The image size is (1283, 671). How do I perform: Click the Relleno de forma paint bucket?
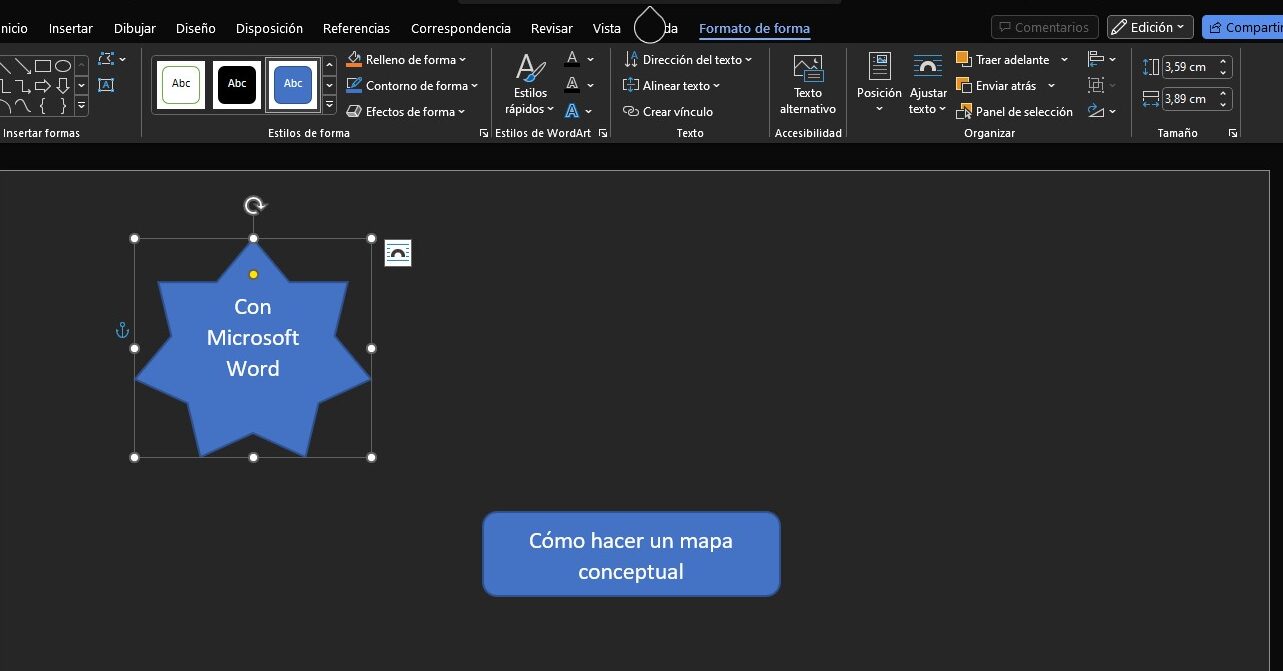pos(354,60)
